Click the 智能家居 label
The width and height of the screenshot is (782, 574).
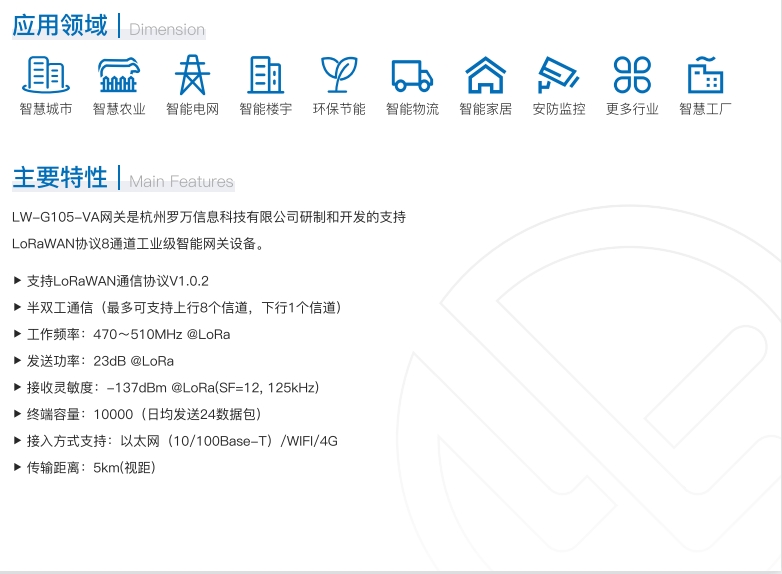486,109
